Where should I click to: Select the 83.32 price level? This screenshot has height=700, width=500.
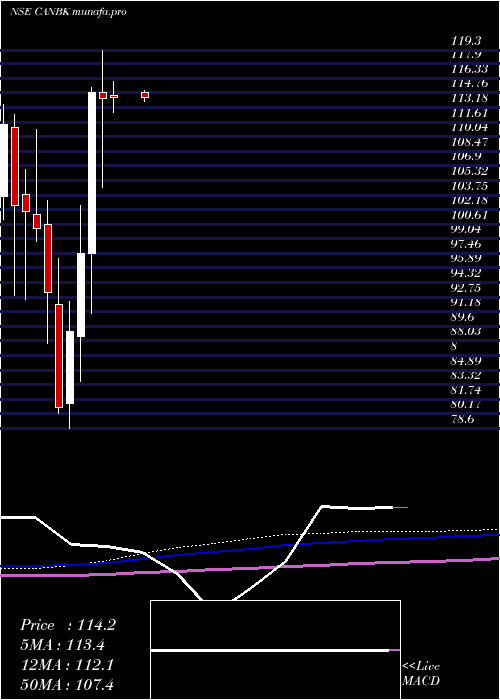click(467, 375)
